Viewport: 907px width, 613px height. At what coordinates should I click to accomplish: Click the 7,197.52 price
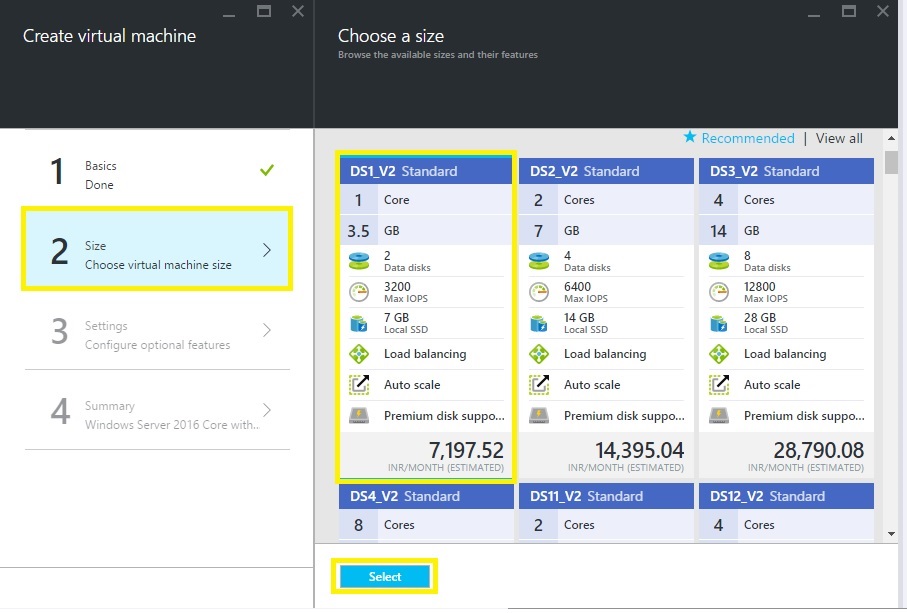point(466,450)
